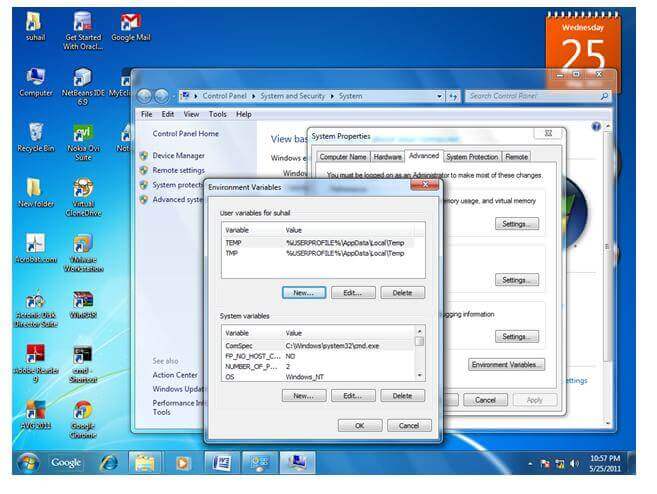The image size is (657, 494).
Task: Open the Windows Start orb
Action: pos(28,463)
